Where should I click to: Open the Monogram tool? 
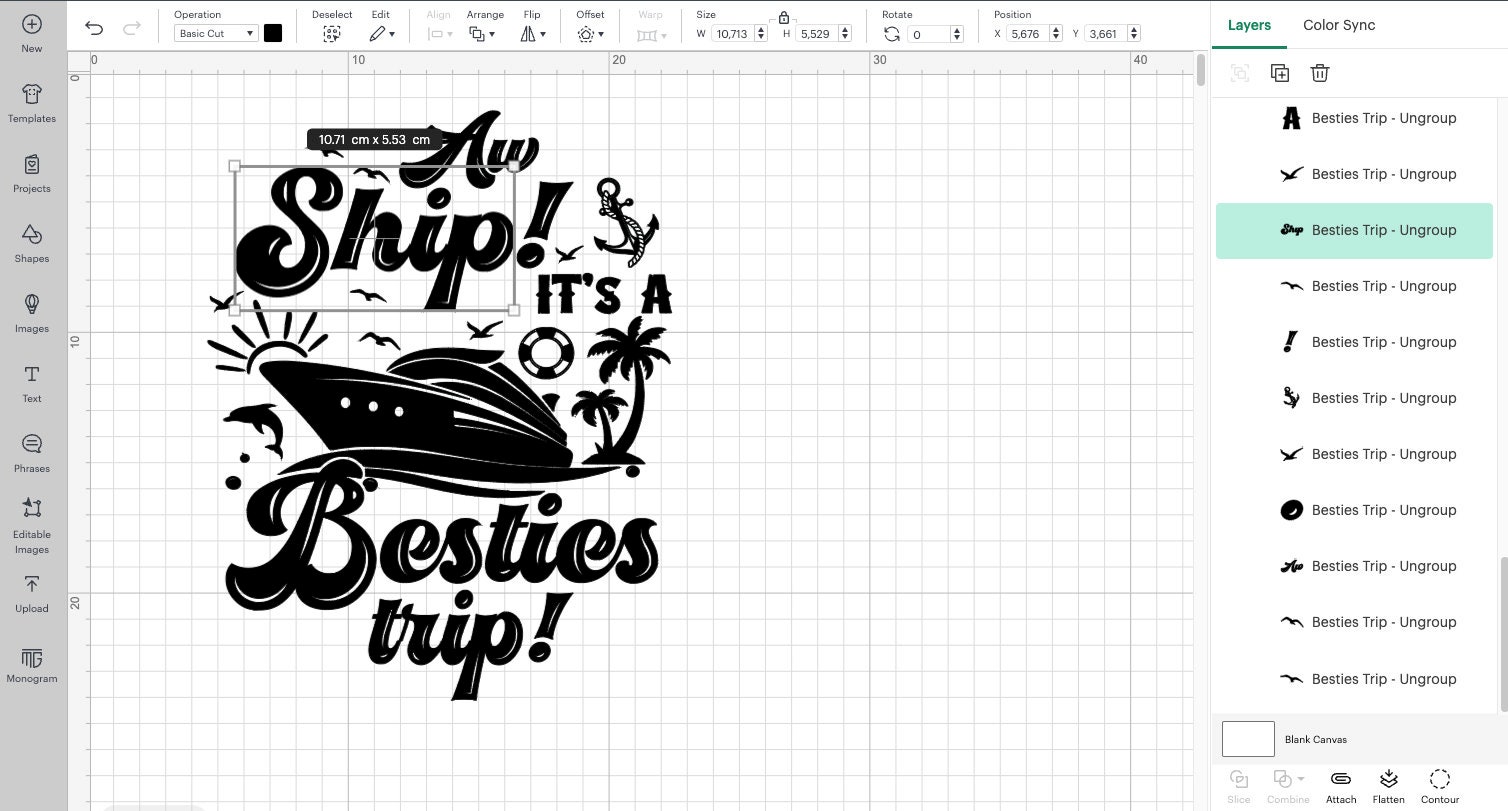coord(31,663)
